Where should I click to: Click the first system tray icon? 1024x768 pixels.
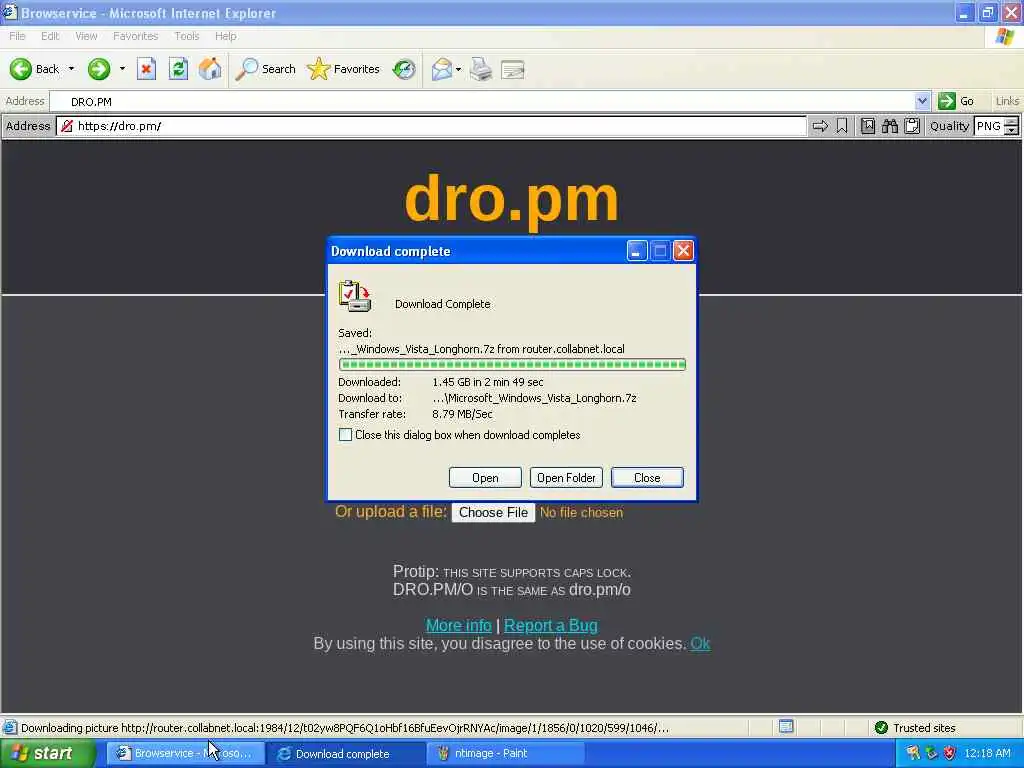[x=912, y=753]
